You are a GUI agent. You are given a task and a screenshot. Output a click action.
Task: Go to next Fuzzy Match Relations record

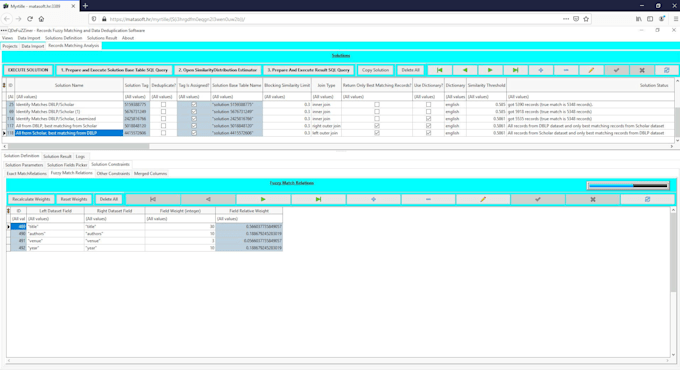pyautogui.click(x=263, y=199)
